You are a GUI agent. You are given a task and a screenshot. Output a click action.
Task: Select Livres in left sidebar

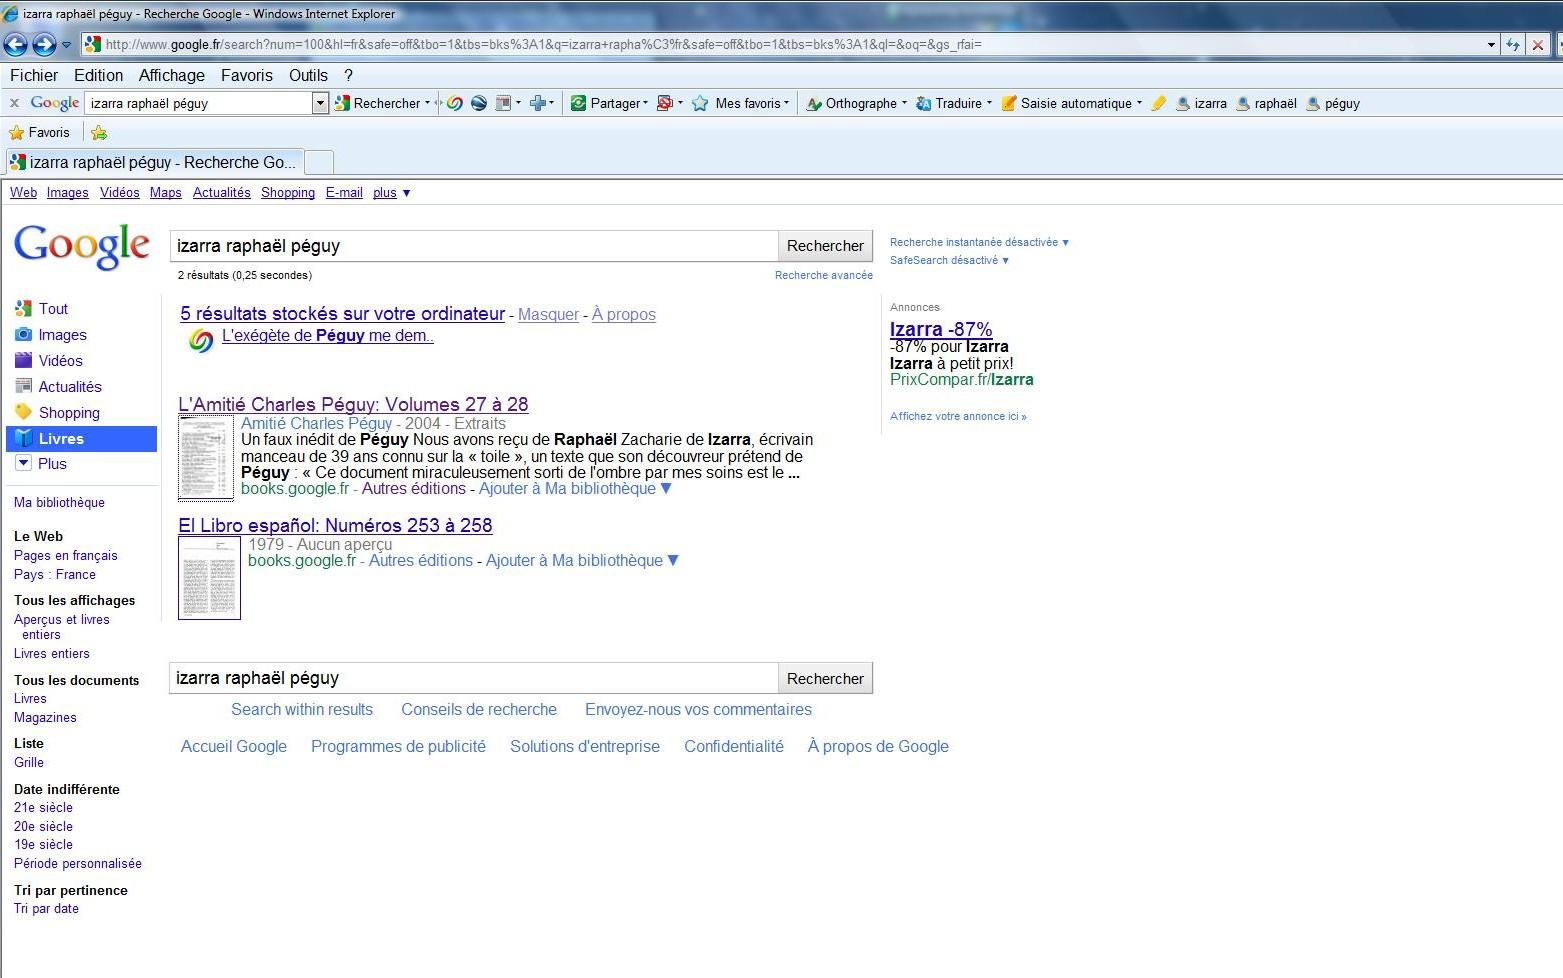pyautogui.click(x=82, y=439)
